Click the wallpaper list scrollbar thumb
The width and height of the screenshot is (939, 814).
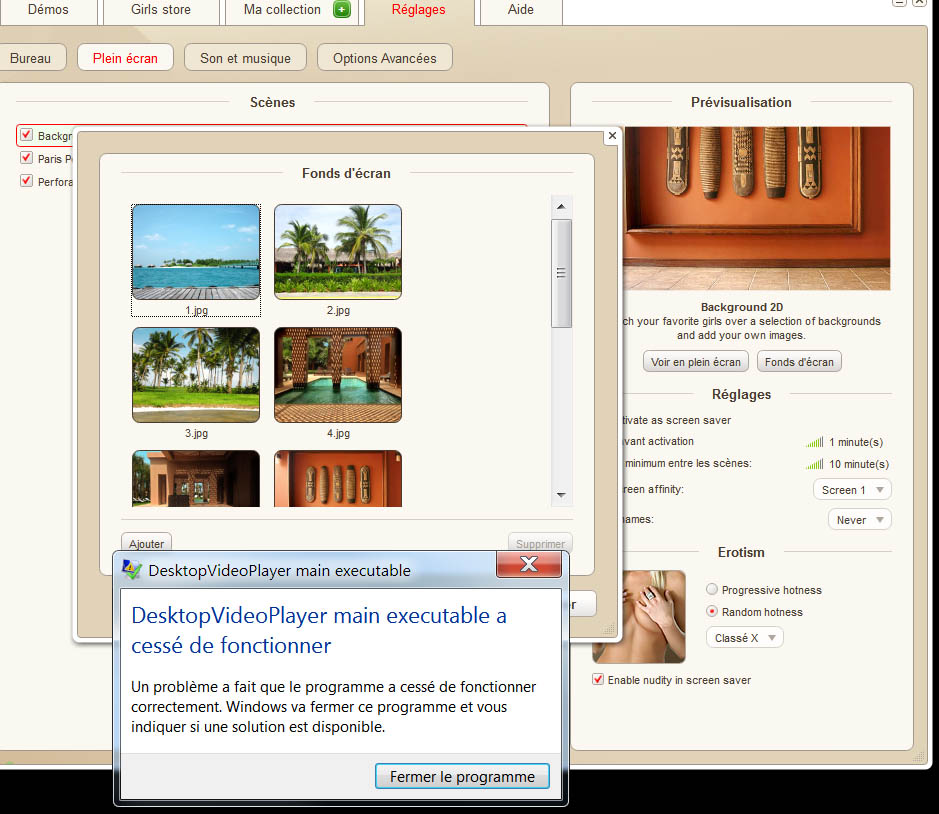[x=561, y=273]
